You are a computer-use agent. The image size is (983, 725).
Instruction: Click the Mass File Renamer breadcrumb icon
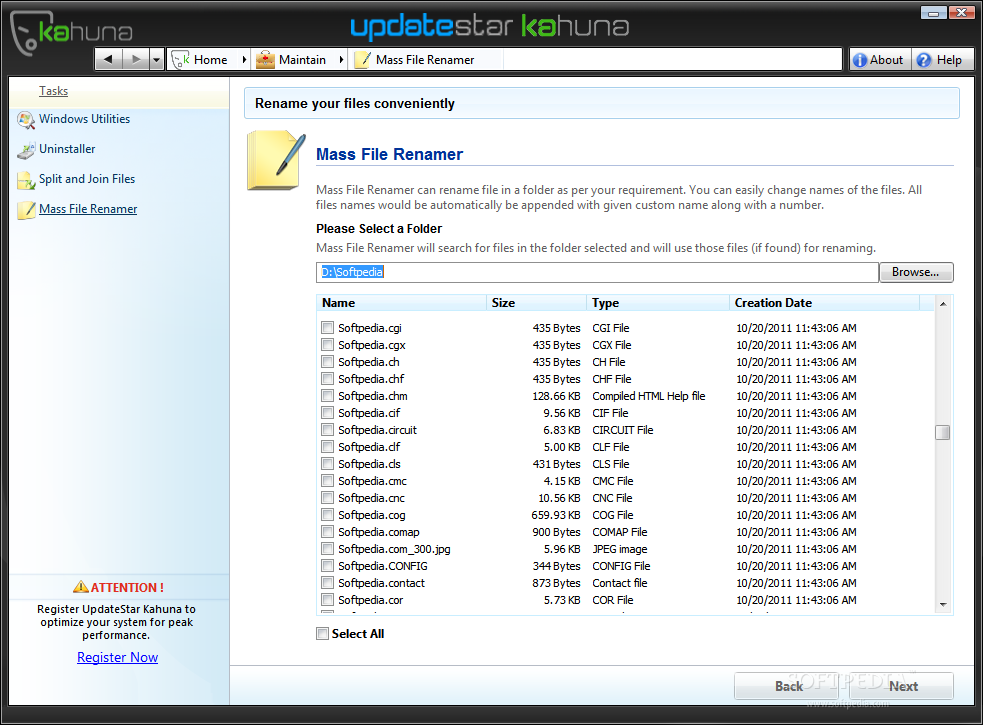coord(362,60)
